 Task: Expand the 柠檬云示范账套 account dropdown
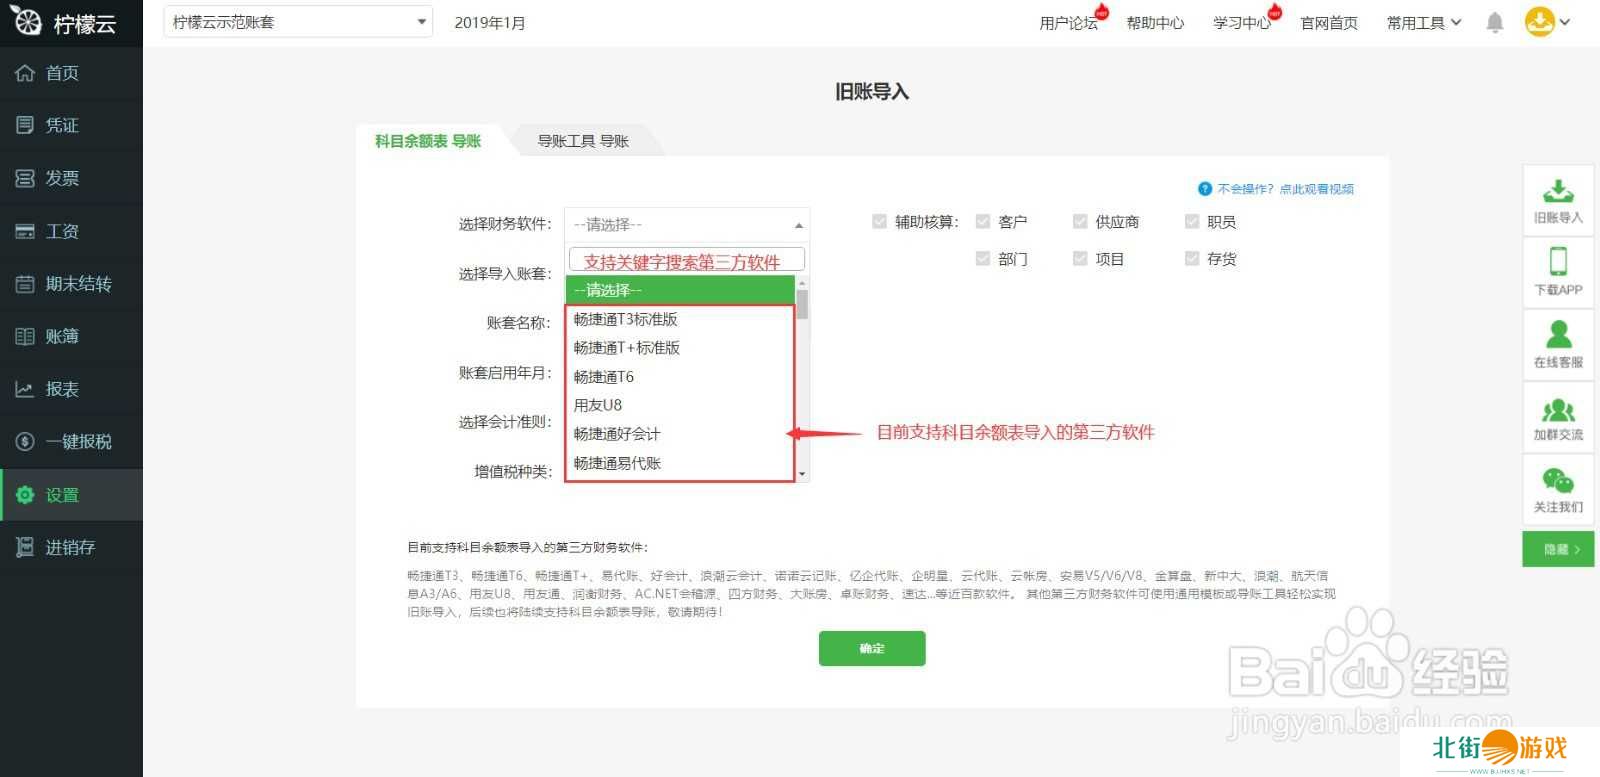click(298, 22)
